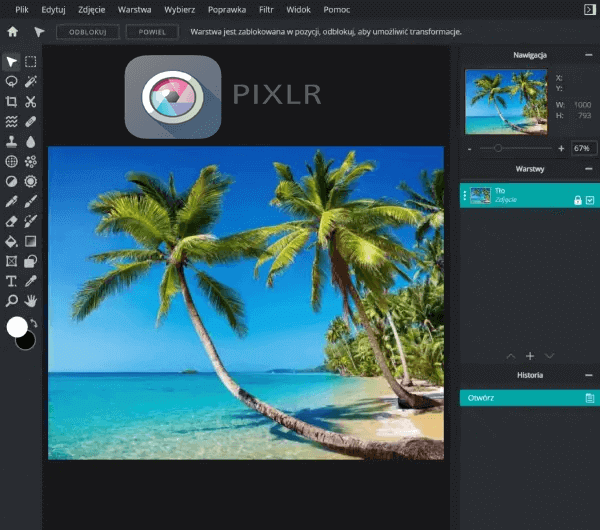Select the Magic Wand tool

[31, 82]
